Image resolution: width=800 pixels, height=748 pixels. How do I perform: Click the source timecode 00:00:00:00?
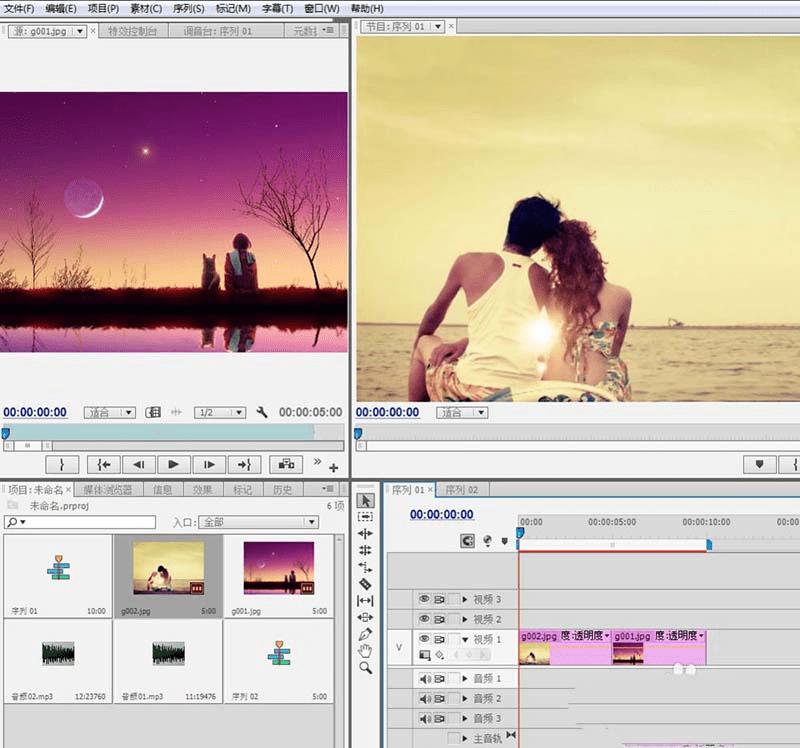pyautogui.click(x=35, y=412)
